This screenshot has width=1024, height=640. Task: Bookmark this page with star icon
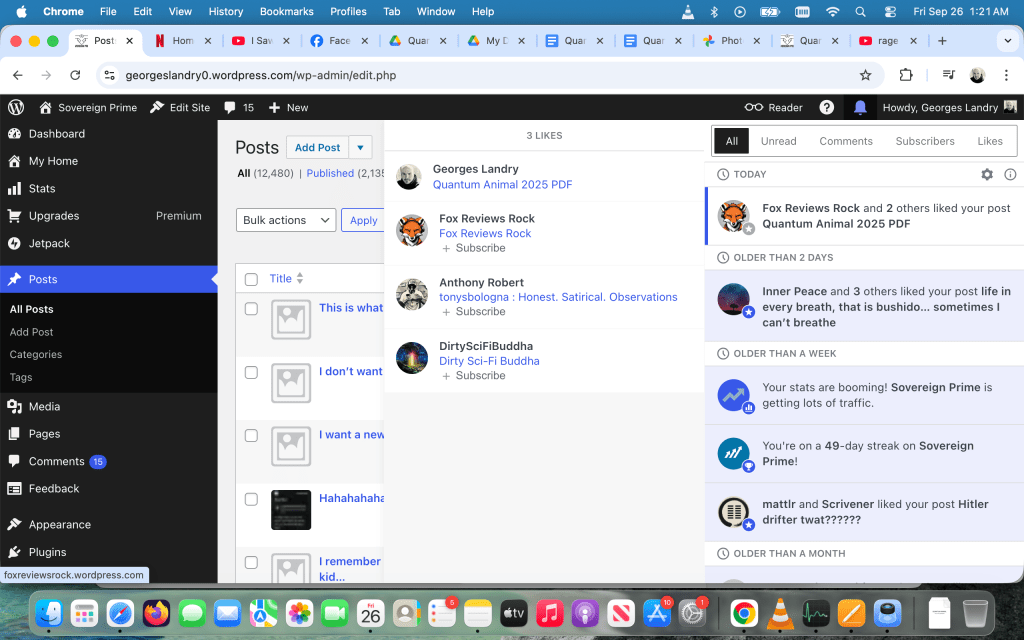coord(865,75)
